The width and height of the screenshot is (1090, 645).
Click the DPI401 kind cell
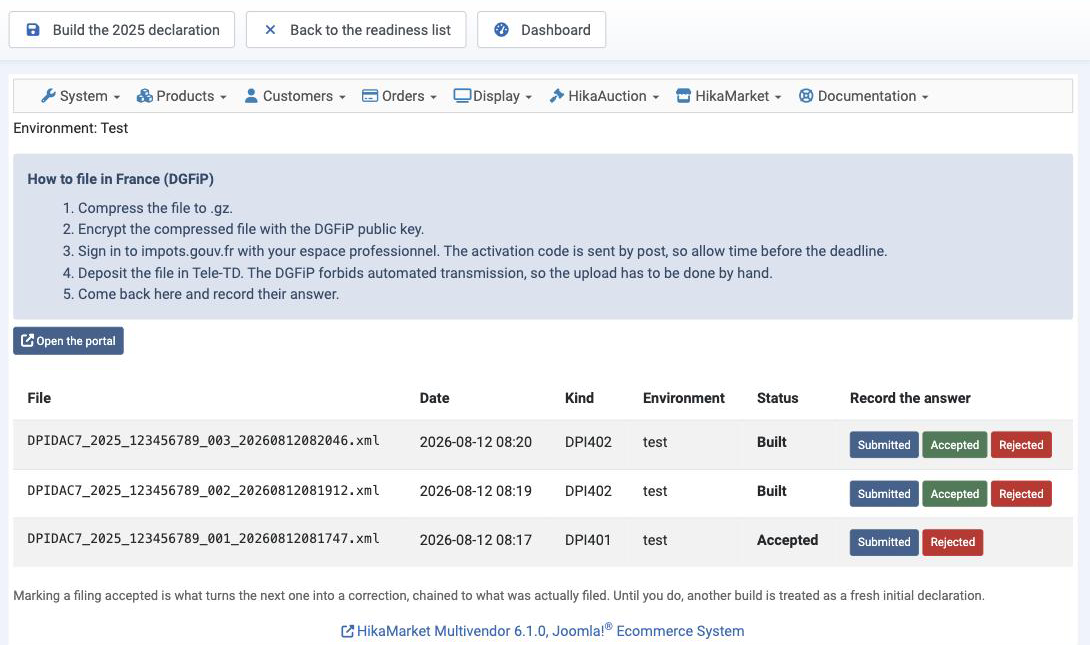(x=588, y=540)
